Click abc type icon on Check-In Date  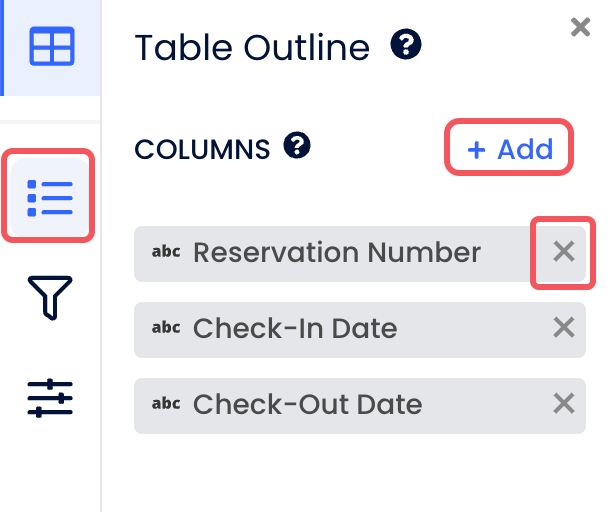(166, 328)
